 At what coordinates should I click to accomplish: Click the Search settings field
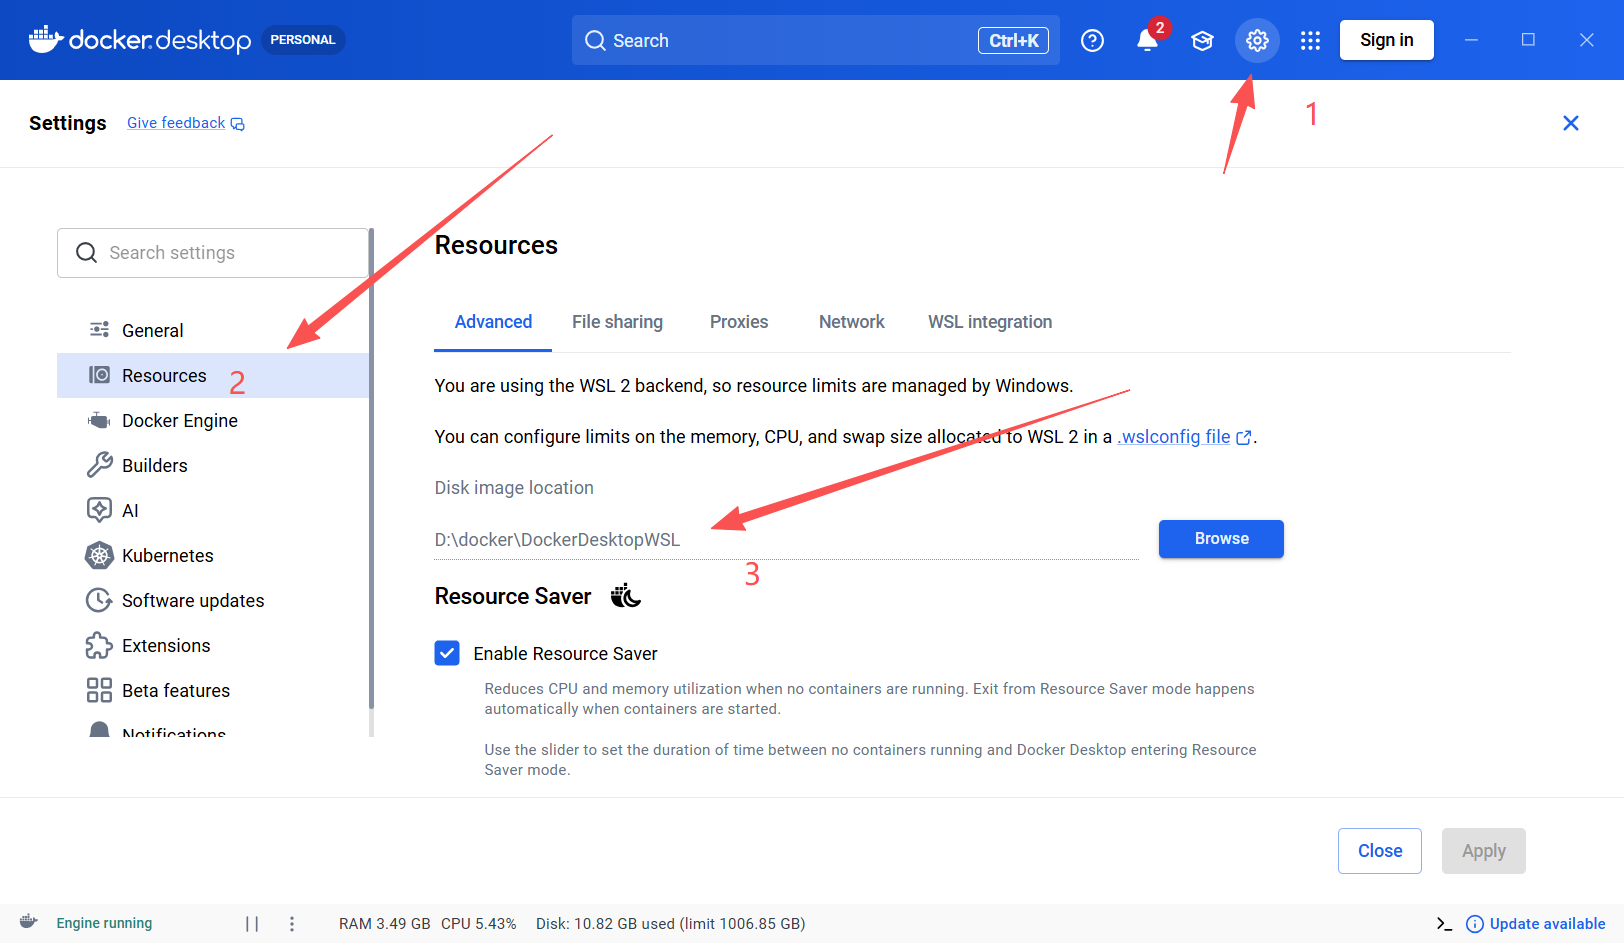click(213, 253)
